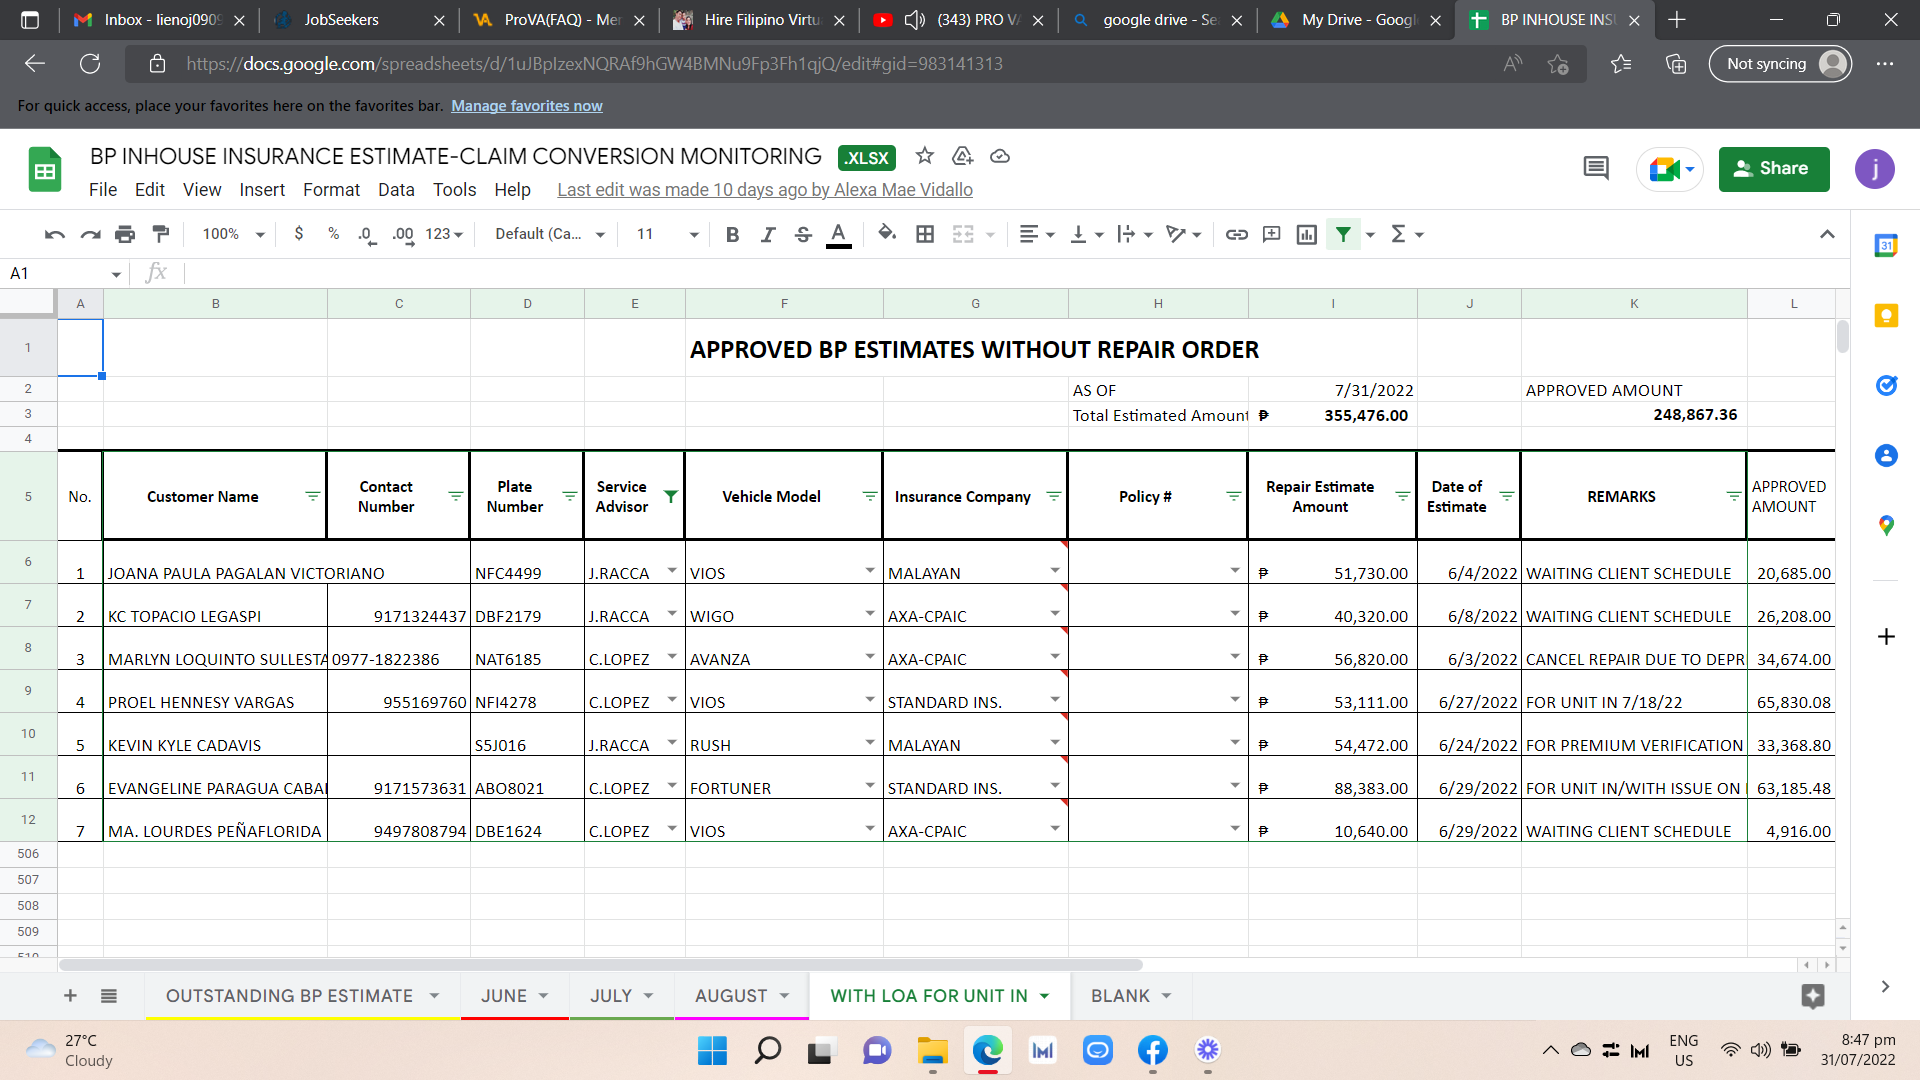The width and height of the screenshot is (1920, 1080).
Task: Click the insert chart icon
Action: pos(1306,234)
